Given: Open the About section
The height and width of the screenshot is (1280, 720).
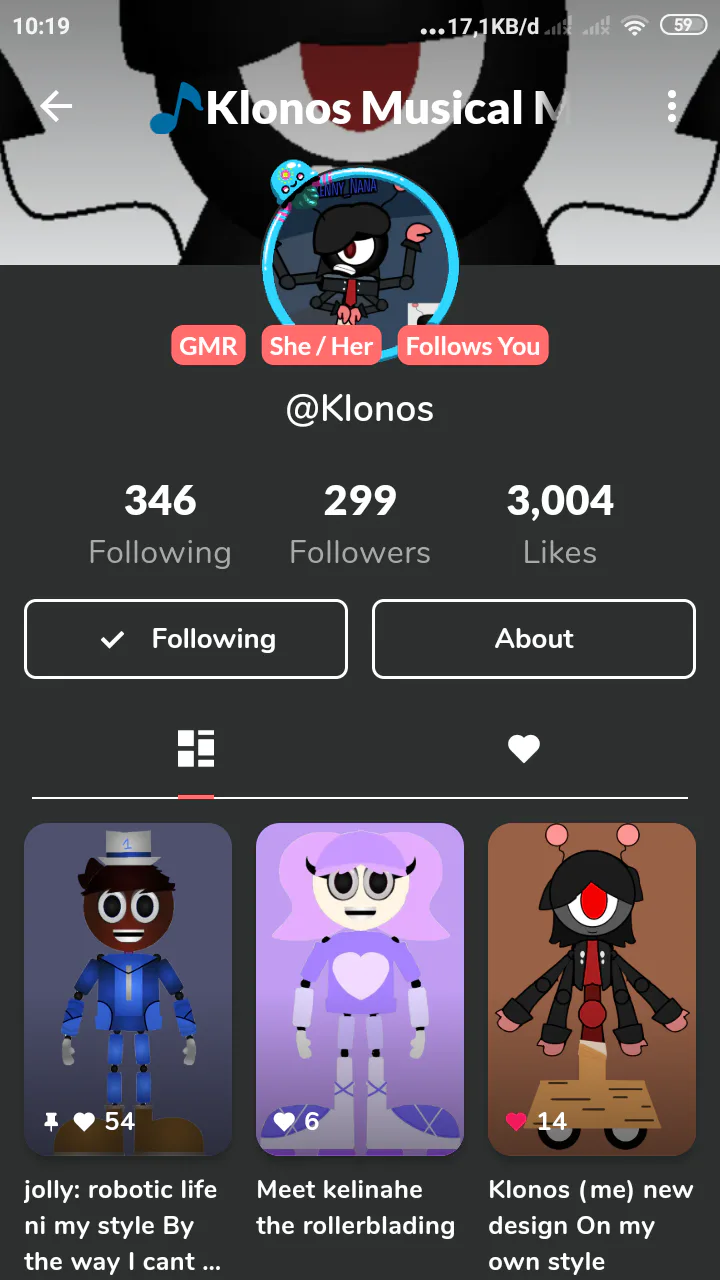Looking at the screenshot, I should coord(534,639).
